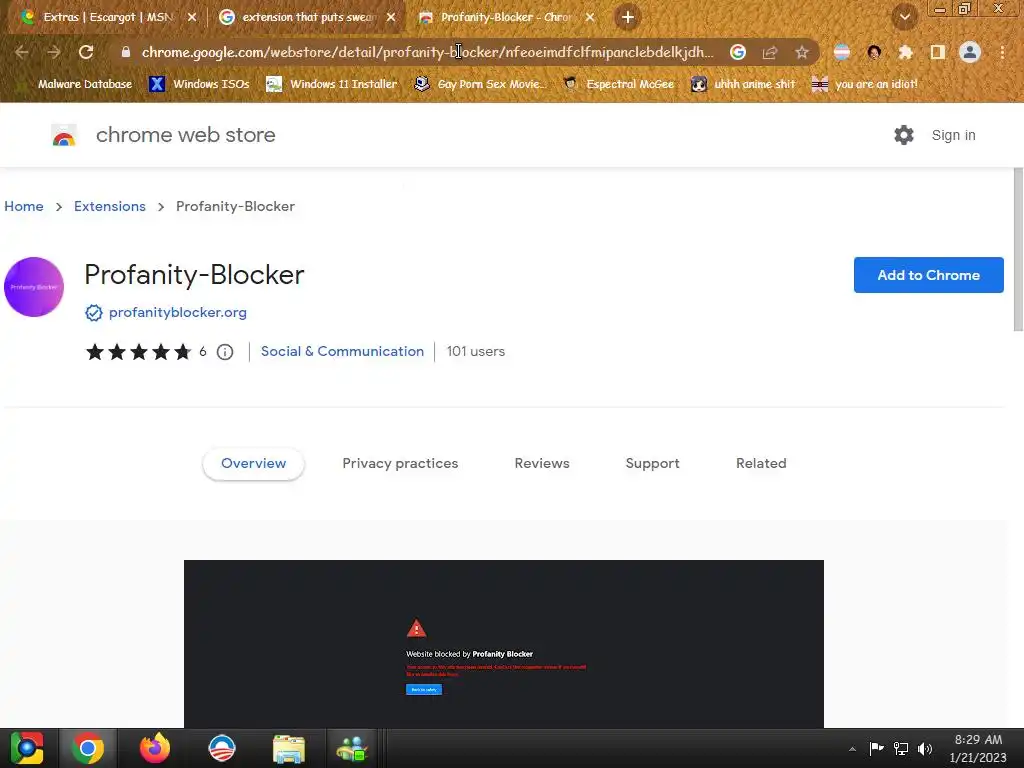Open the Related tab
This screenshot has width=1024, height=768.
click(761, 464)
